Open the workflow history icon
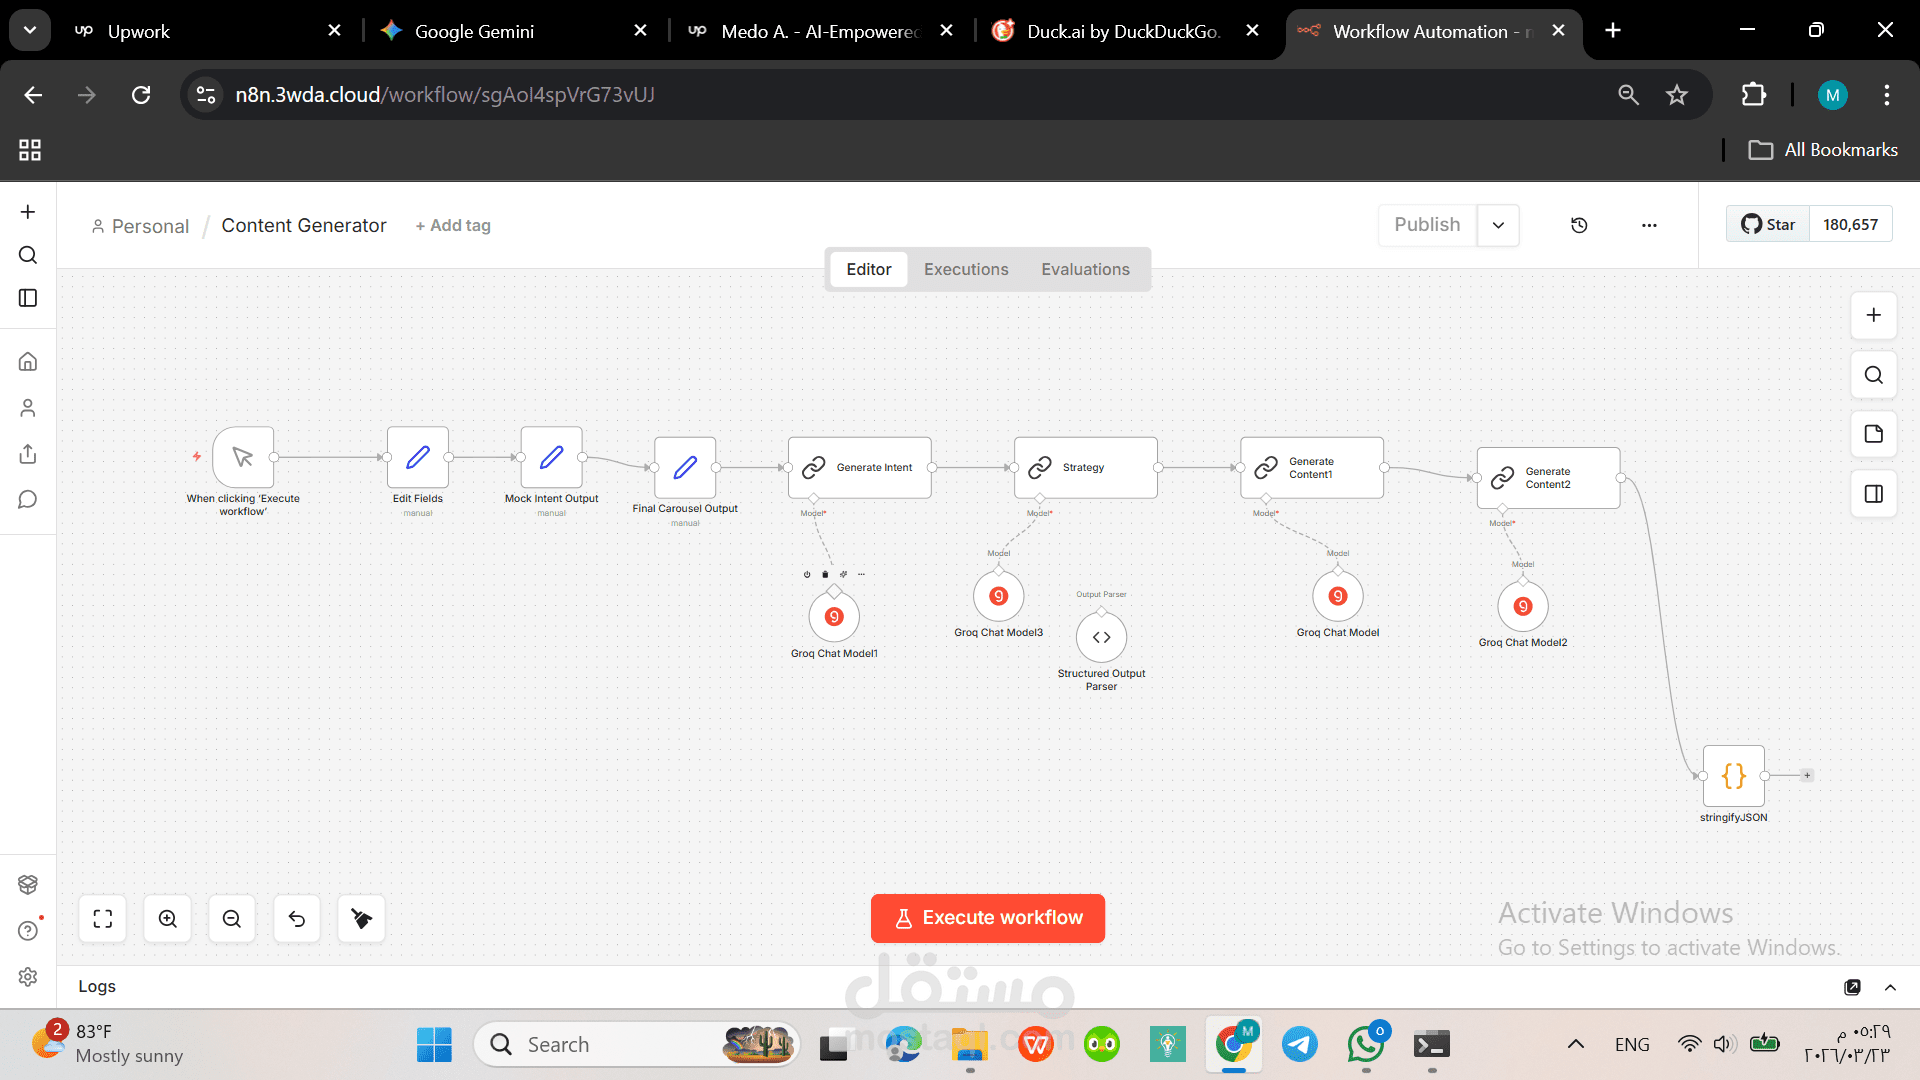The width and height of the screenshot is (1920, 1080). (1579, 225)
